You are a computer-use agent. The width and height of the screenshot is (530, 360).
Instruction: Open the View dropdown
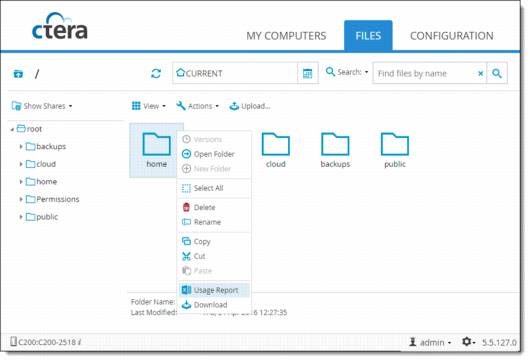(149, 106)
